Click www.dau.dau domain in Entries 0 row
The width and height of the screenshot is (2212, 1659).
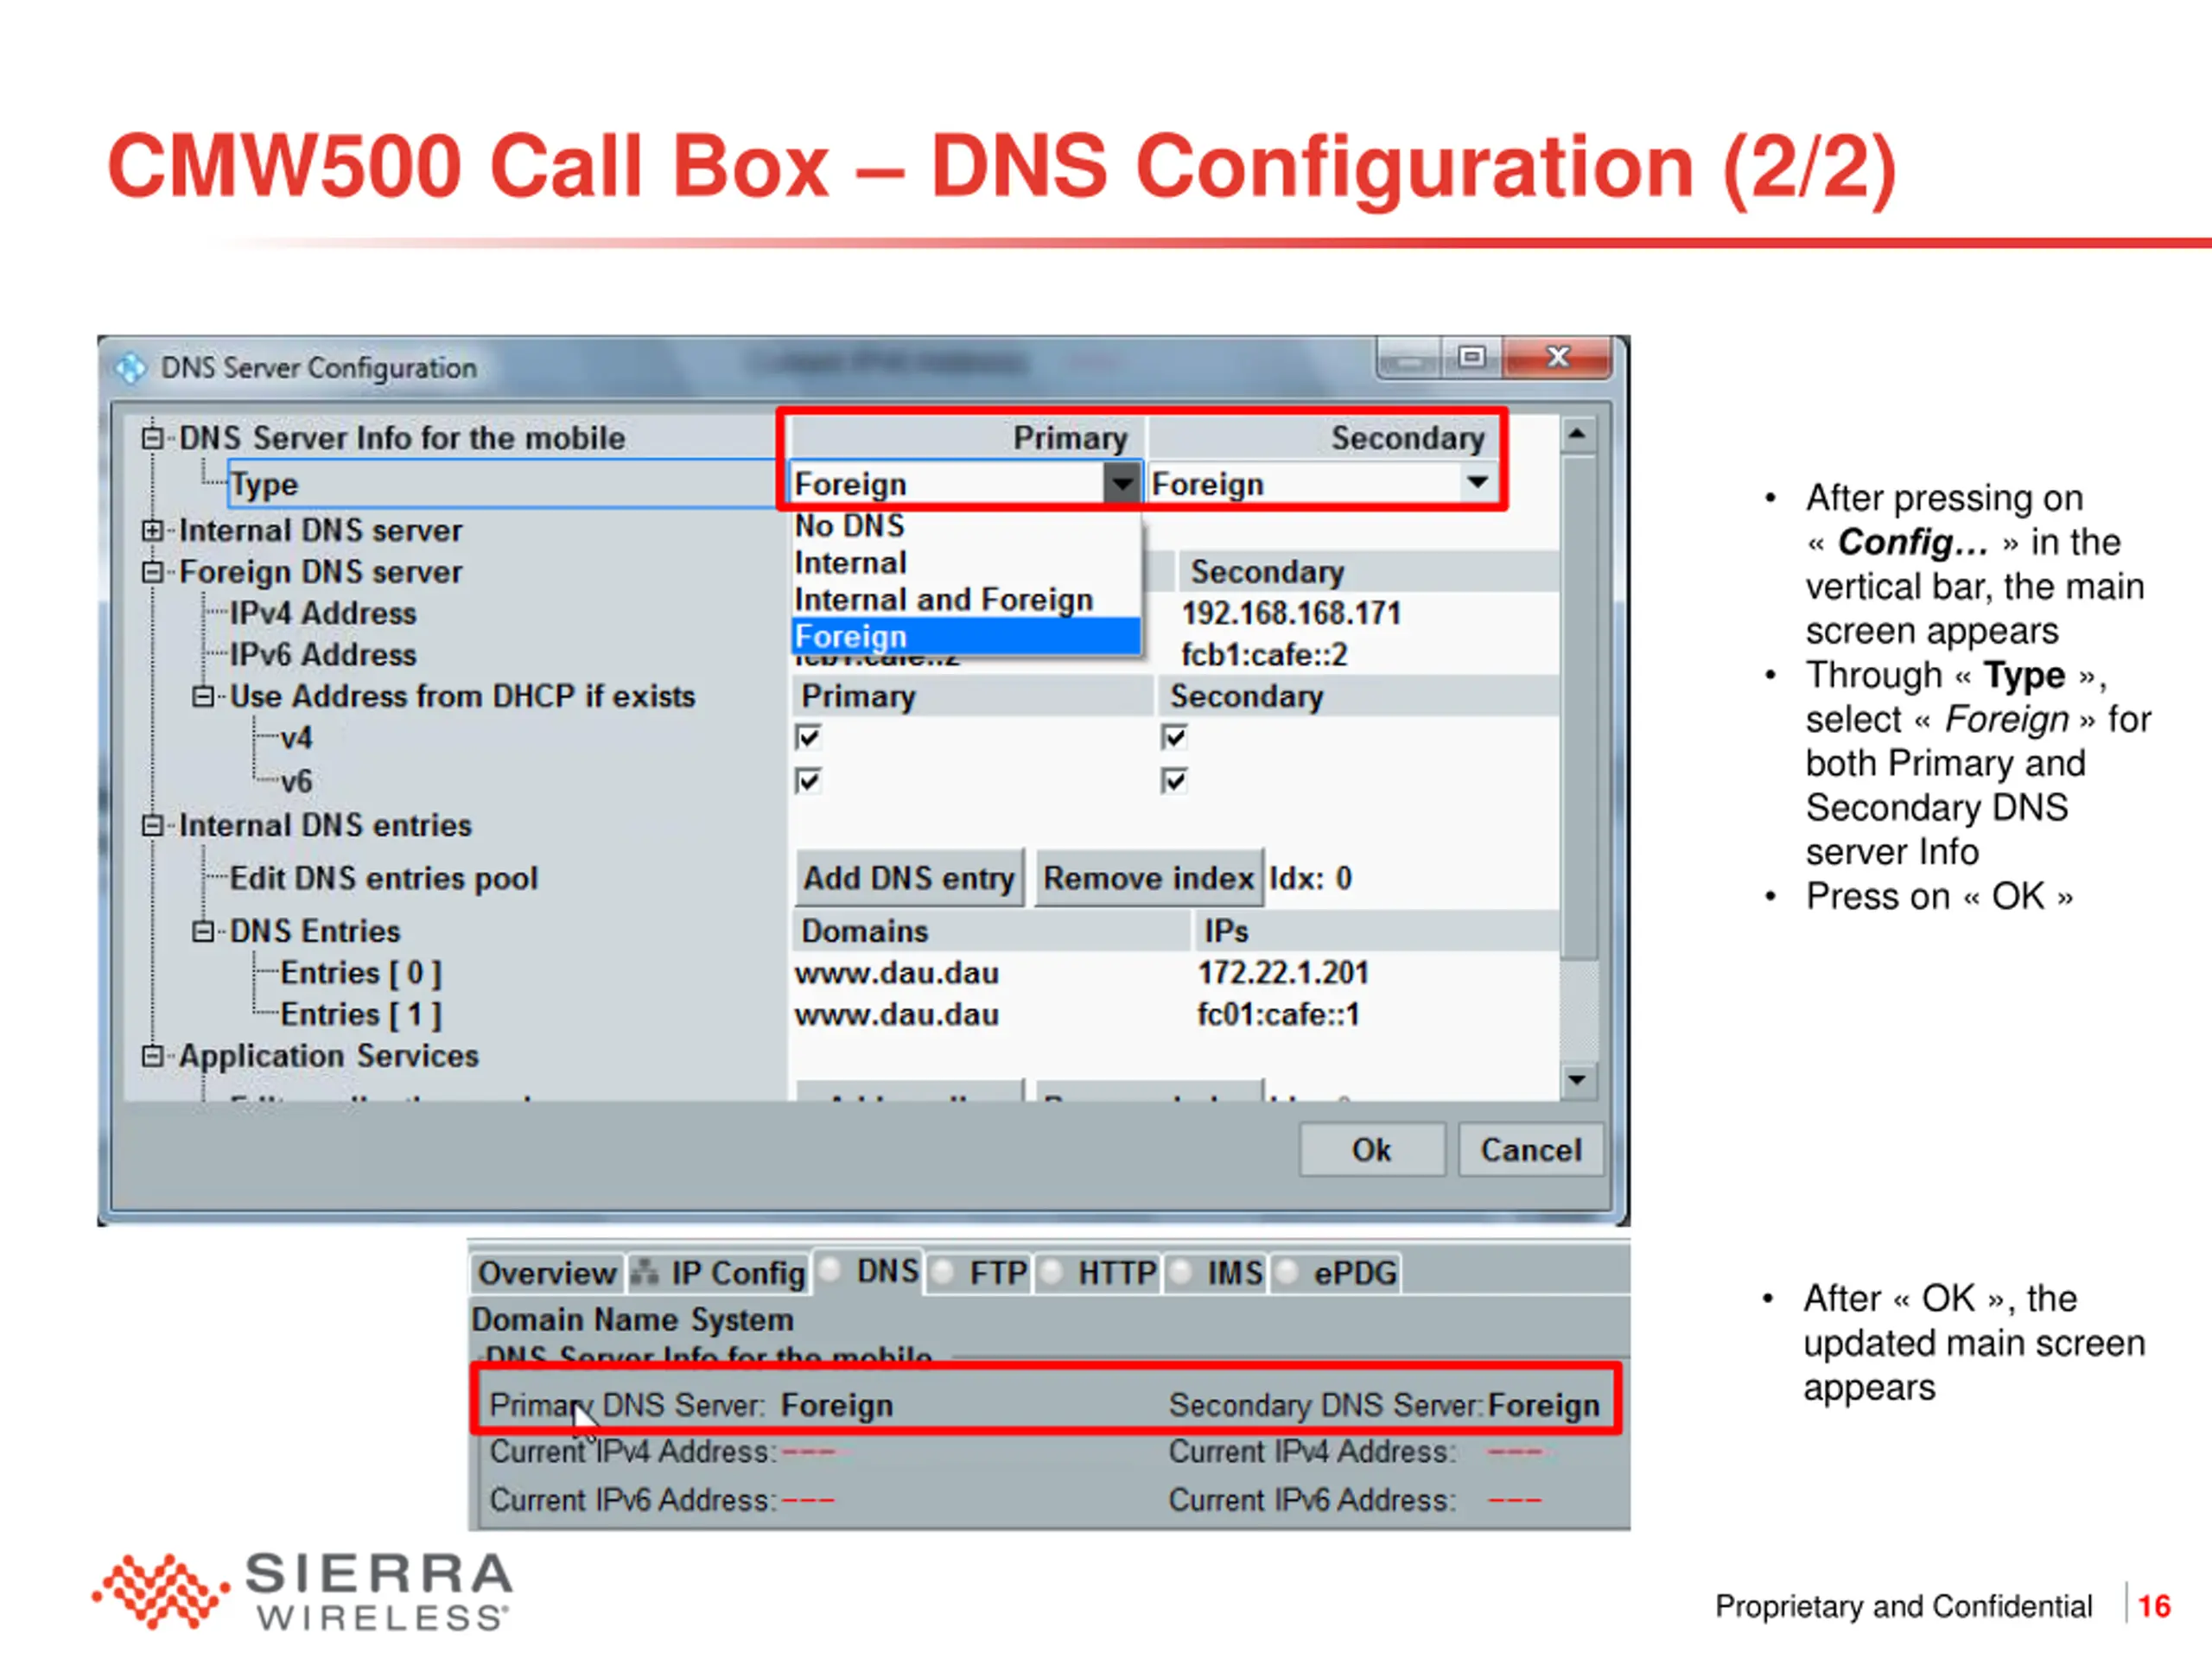point(896,973)
